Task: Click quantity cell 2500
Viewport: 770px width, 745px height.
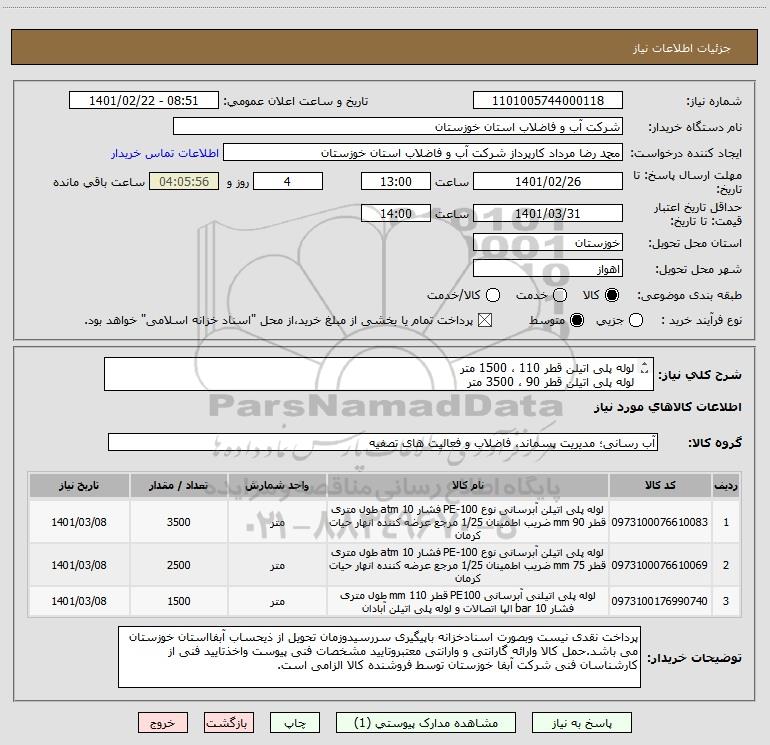Action: click(x=178, y=565)
